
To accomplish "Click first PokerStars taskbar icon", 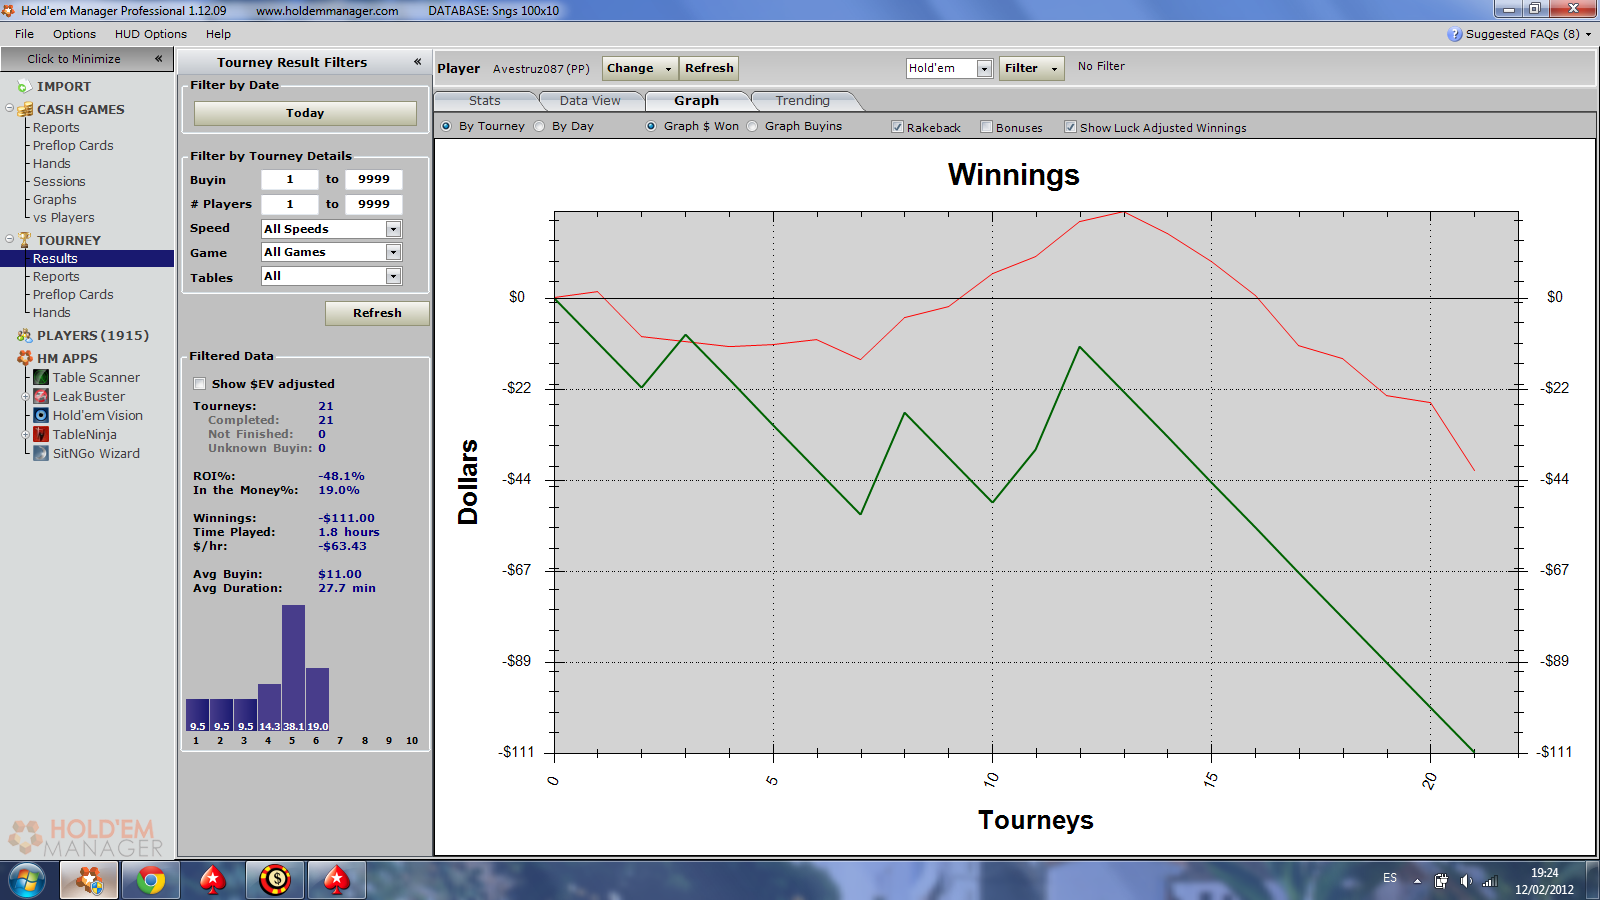I will (213, 880).
